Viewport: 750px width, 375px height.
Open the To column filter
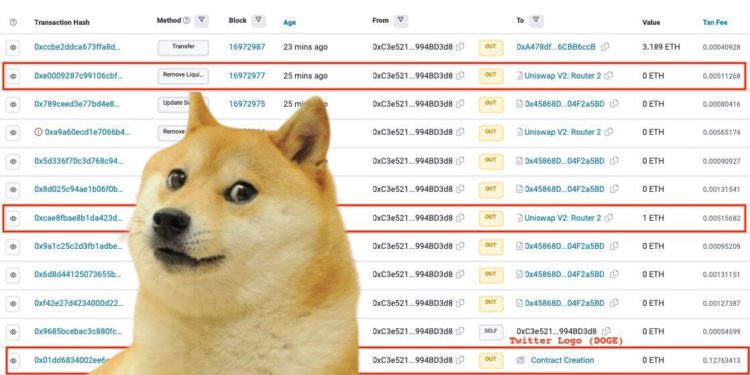pyautogui.click(x=536, y=21)
